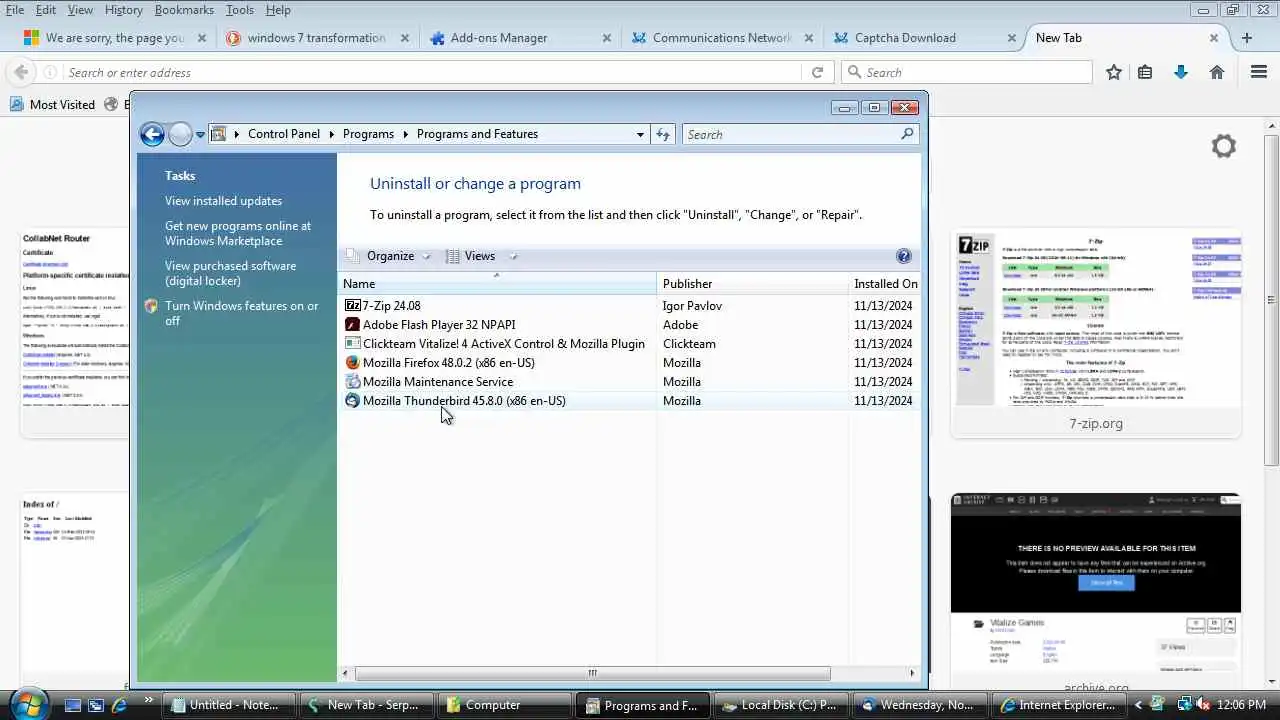The width and height of the screenshot is (1280, 720).
Task: Click the blue help question mark icon
Action: coord(904,256)
